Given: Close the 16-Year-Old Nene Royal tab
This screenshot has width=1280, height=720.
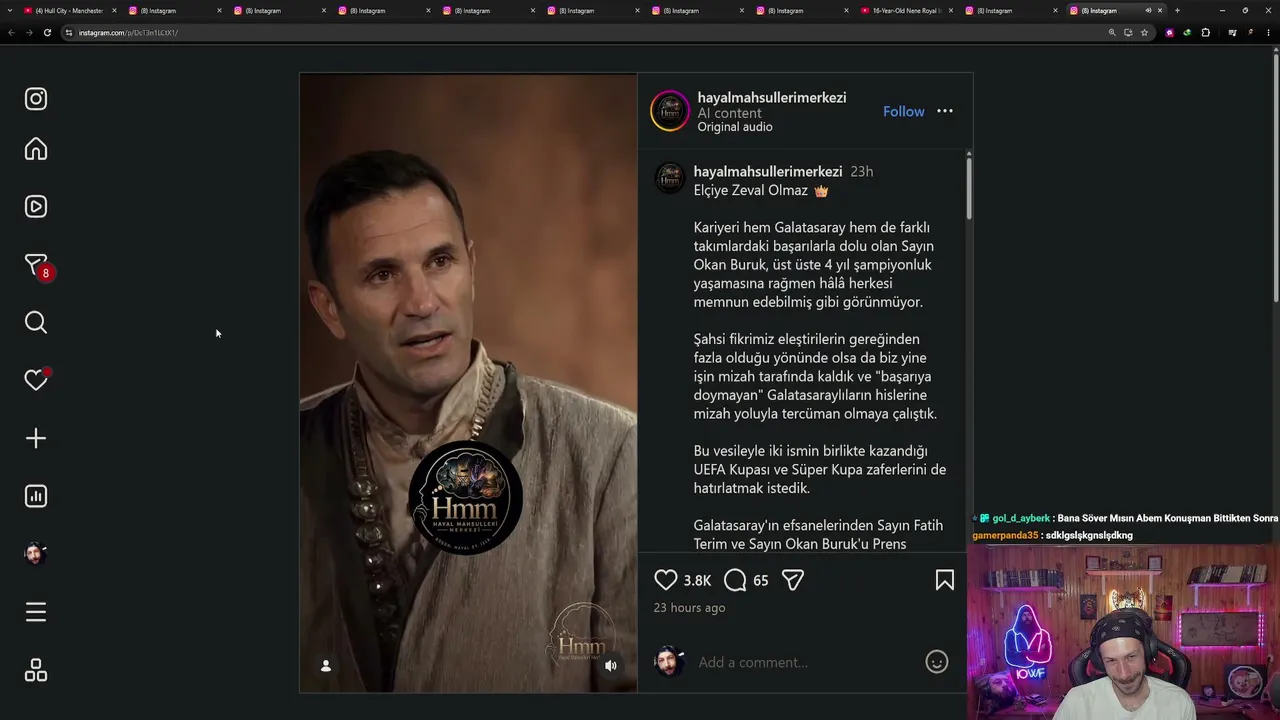Looking at the screenshot, I should [950, 10].
